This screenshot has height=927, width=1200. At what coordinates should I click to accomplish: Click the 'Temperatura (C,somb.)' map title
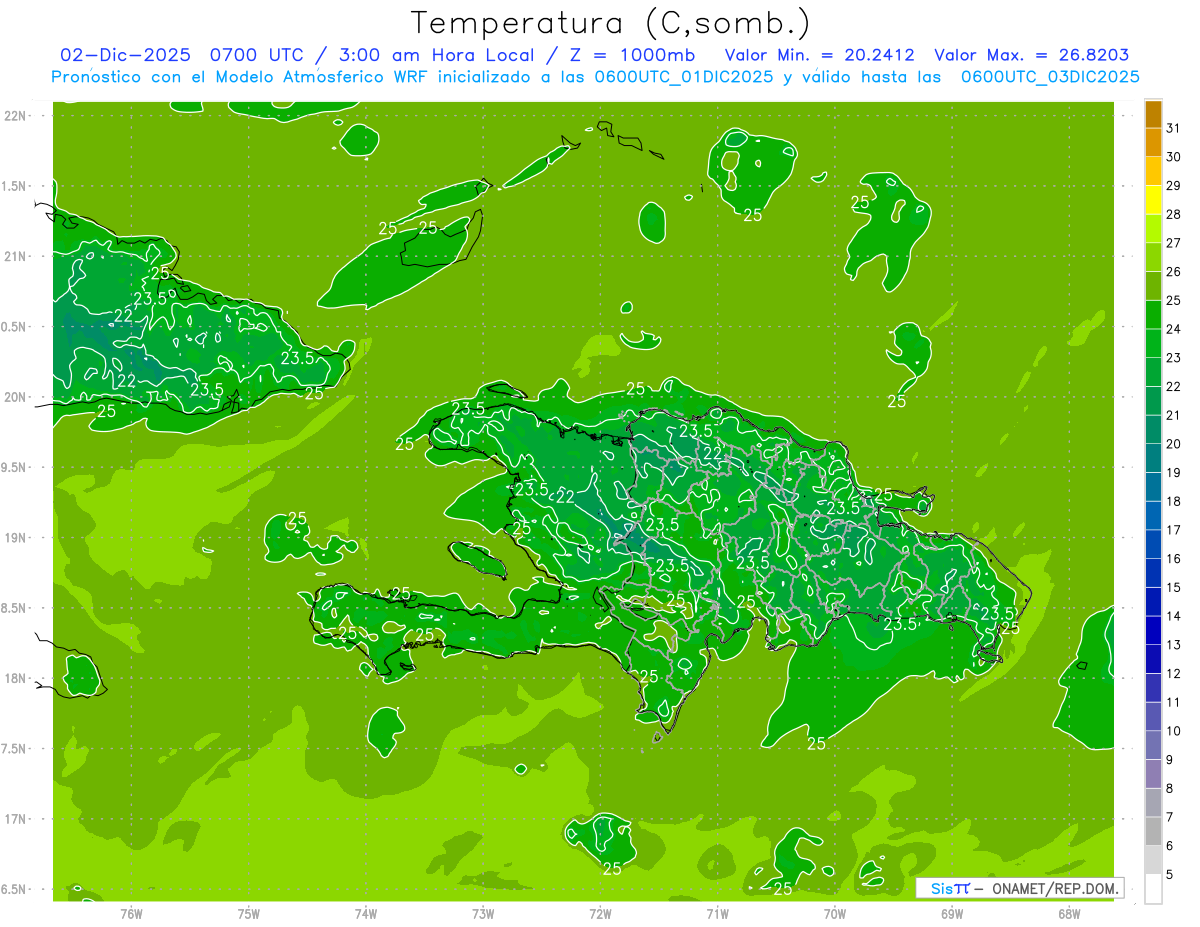click(x=611, y=23)
